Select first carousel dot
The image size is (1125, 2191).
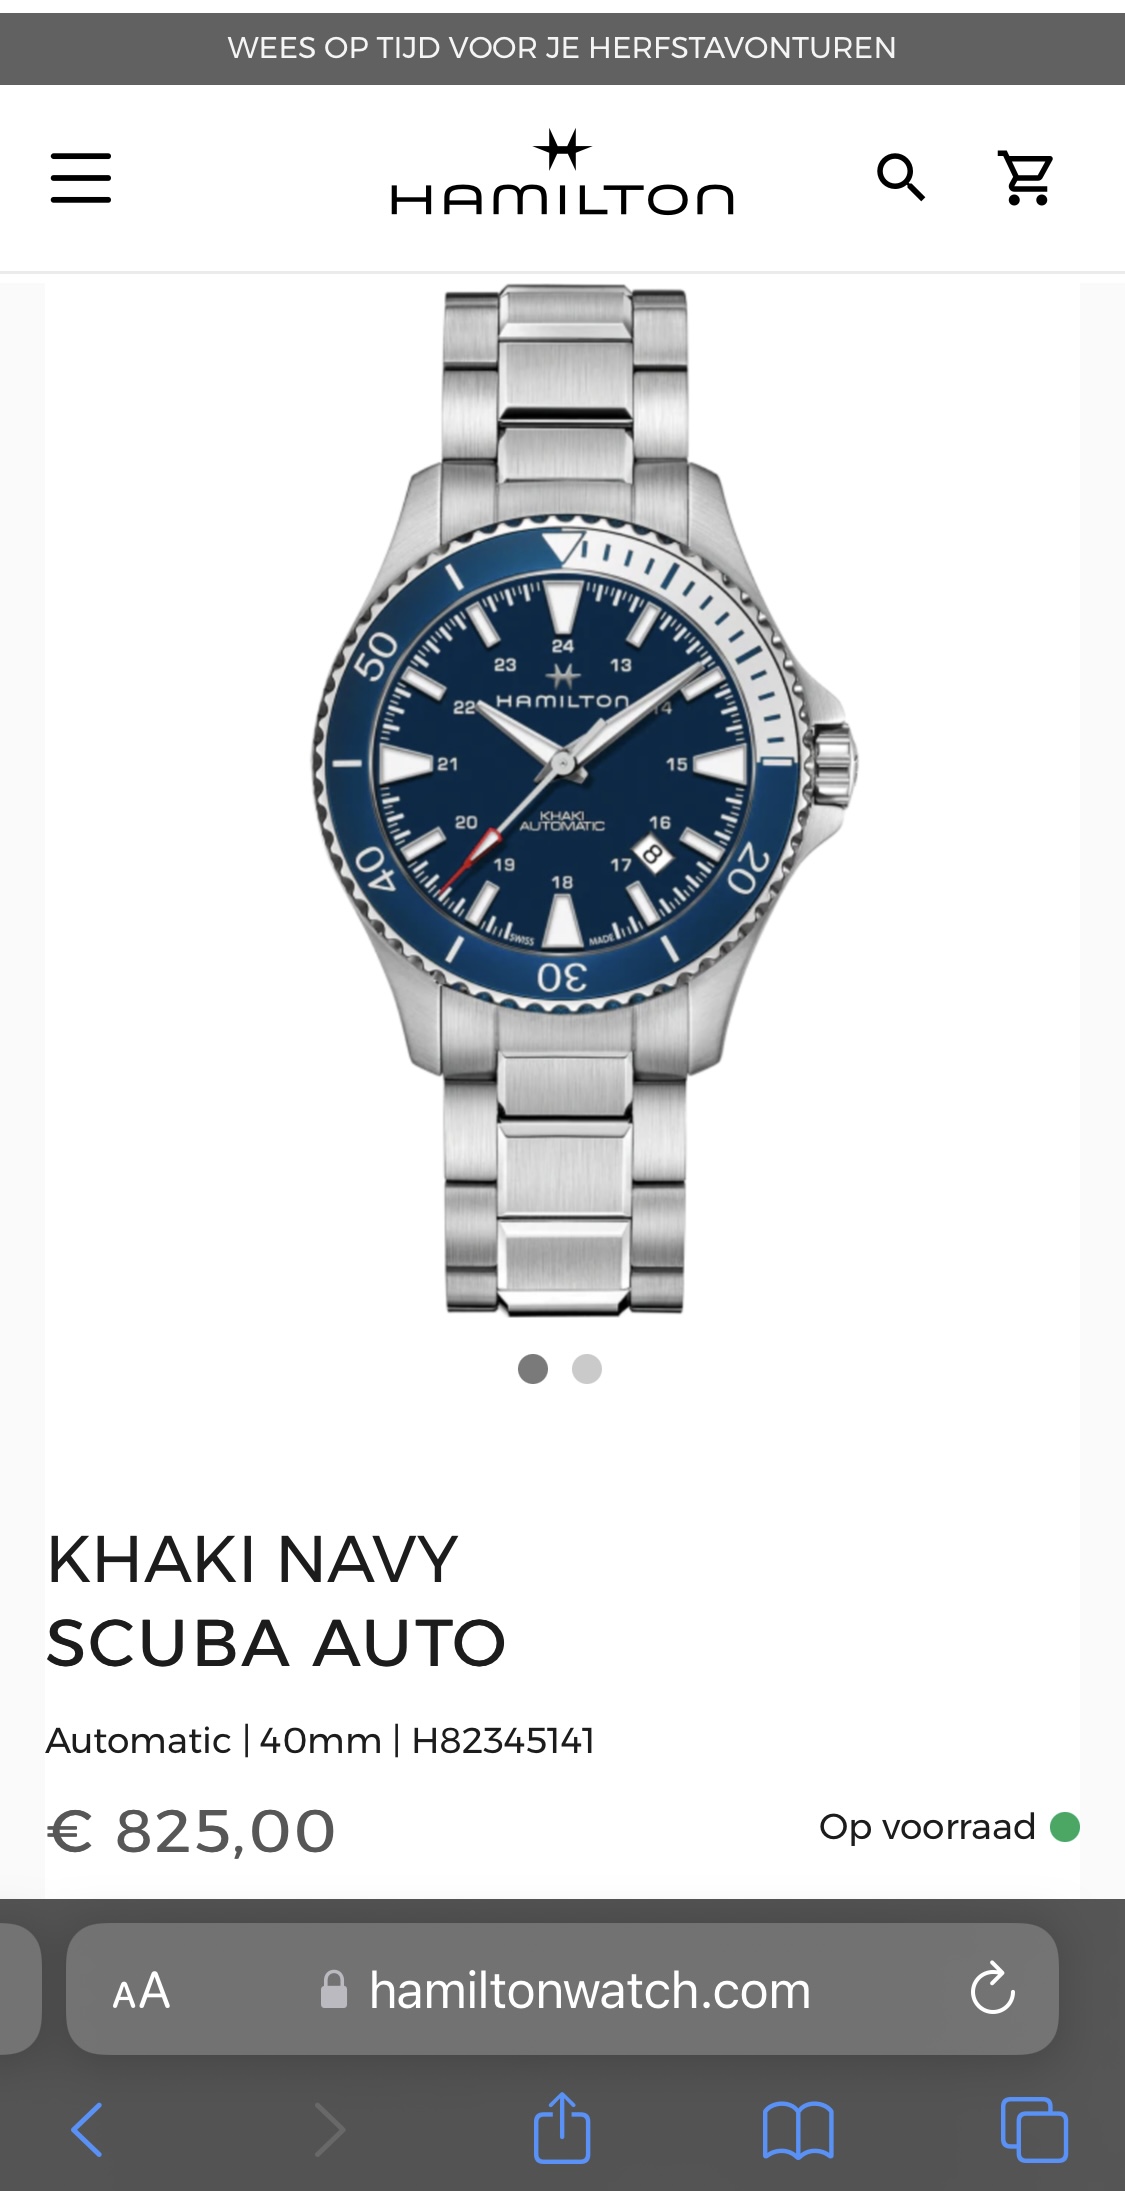click(533, 1368)
